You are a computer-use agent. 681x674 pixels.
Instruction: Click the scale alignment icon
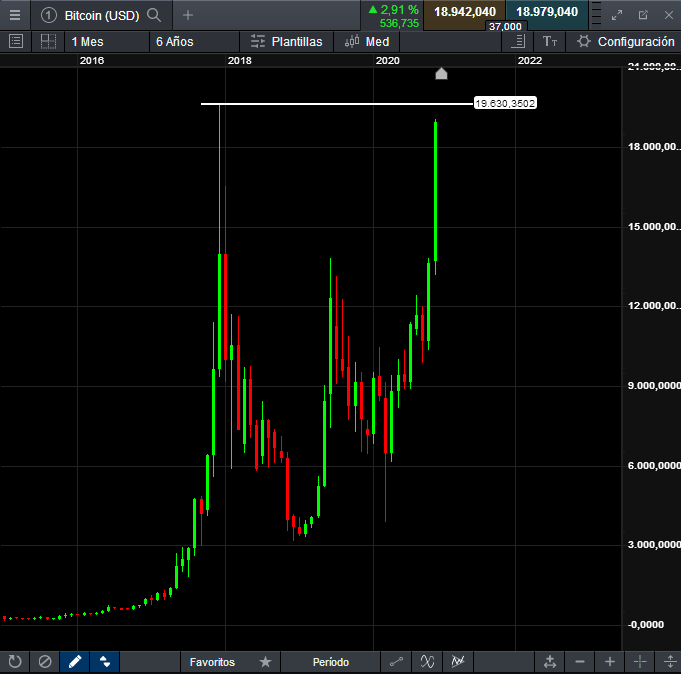coord(518,42)
